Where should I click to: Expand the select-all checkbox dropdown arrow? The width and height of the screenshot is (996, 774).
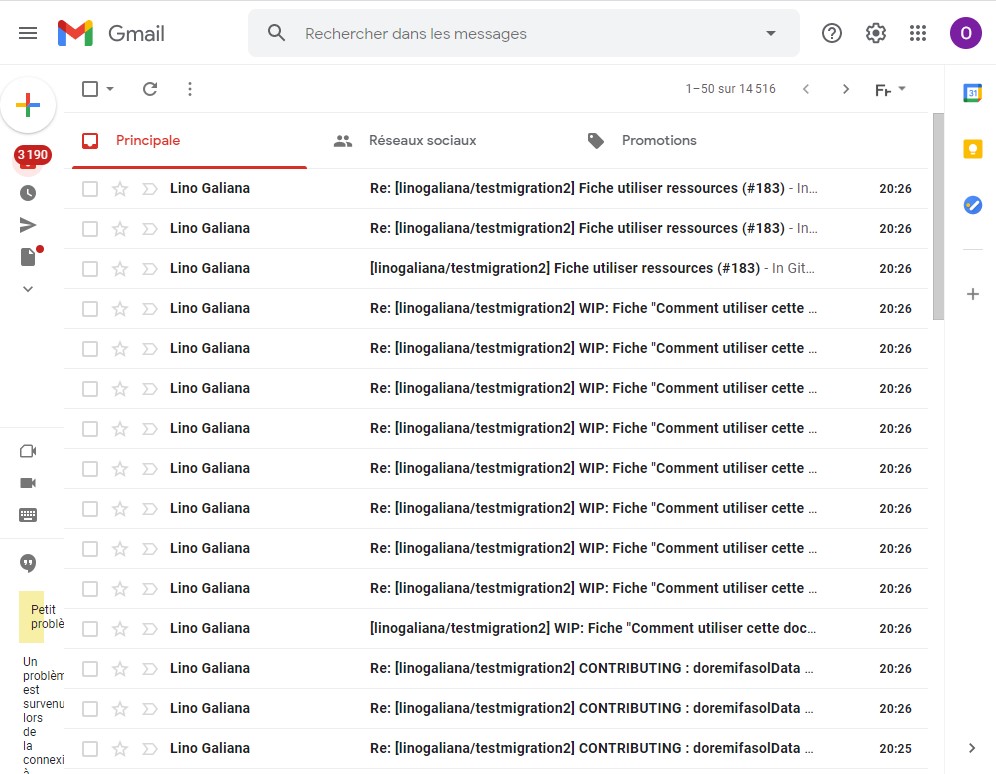110,89
